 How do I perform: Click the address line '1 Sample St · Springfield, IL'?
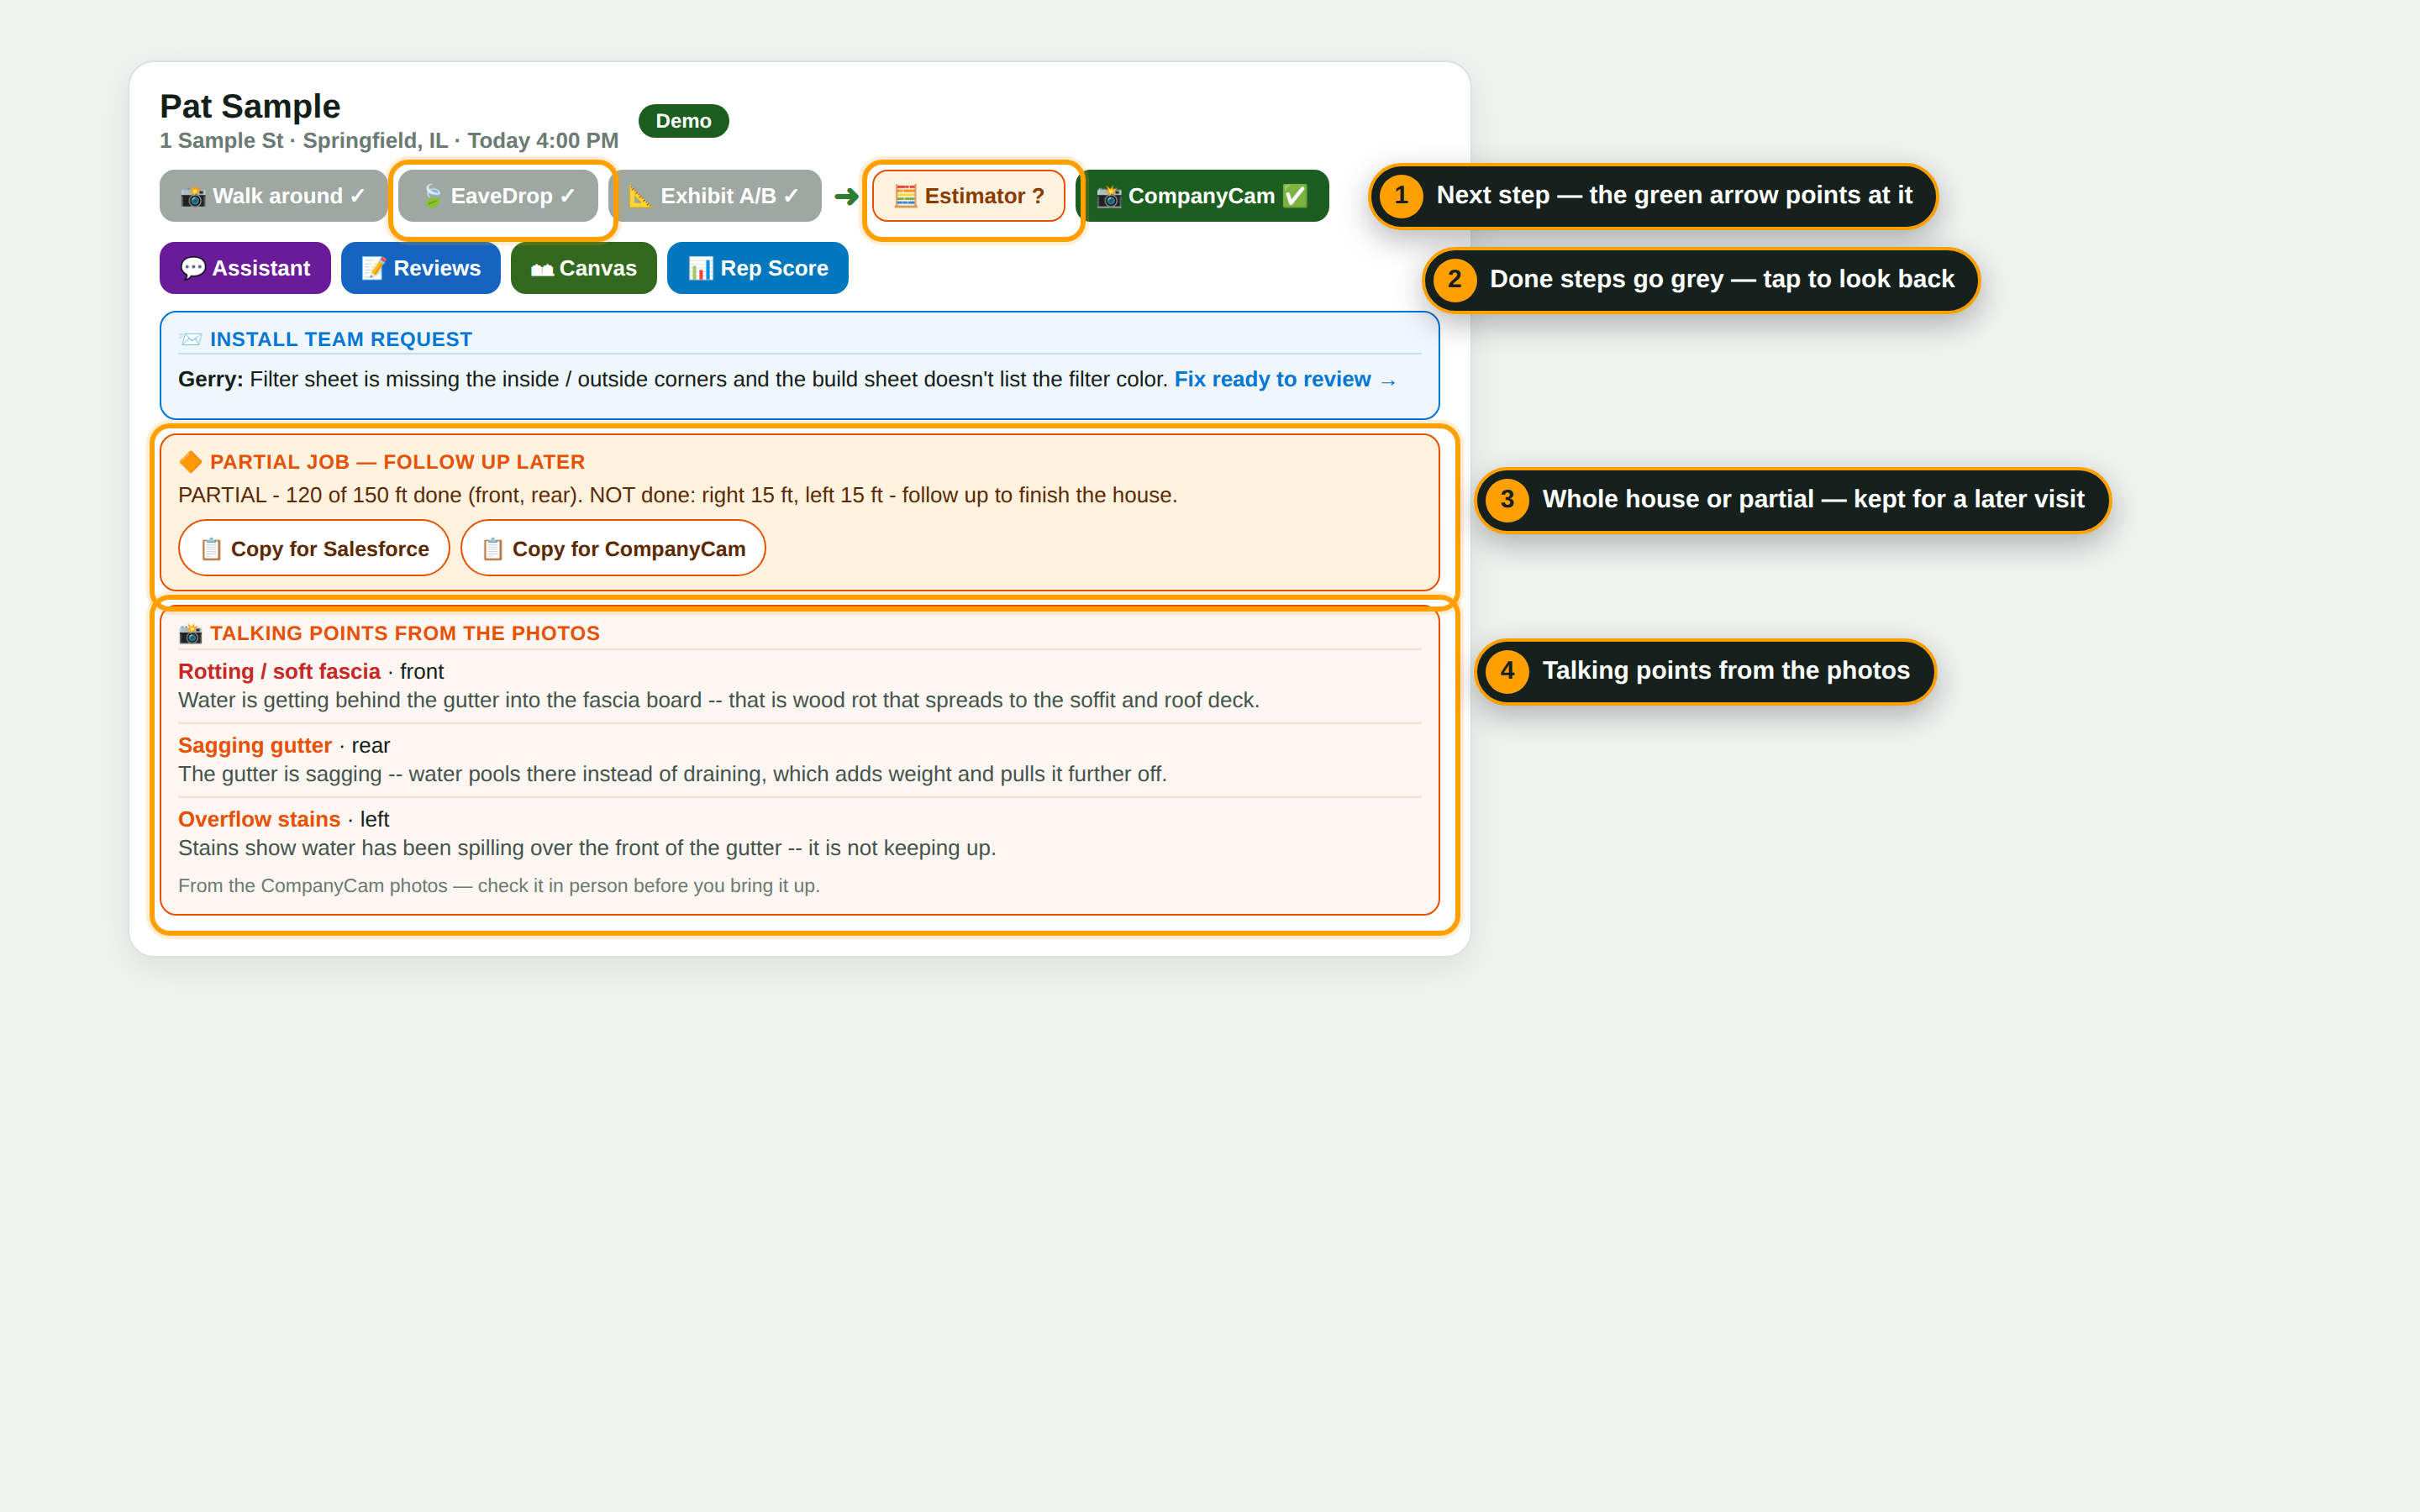304,141
